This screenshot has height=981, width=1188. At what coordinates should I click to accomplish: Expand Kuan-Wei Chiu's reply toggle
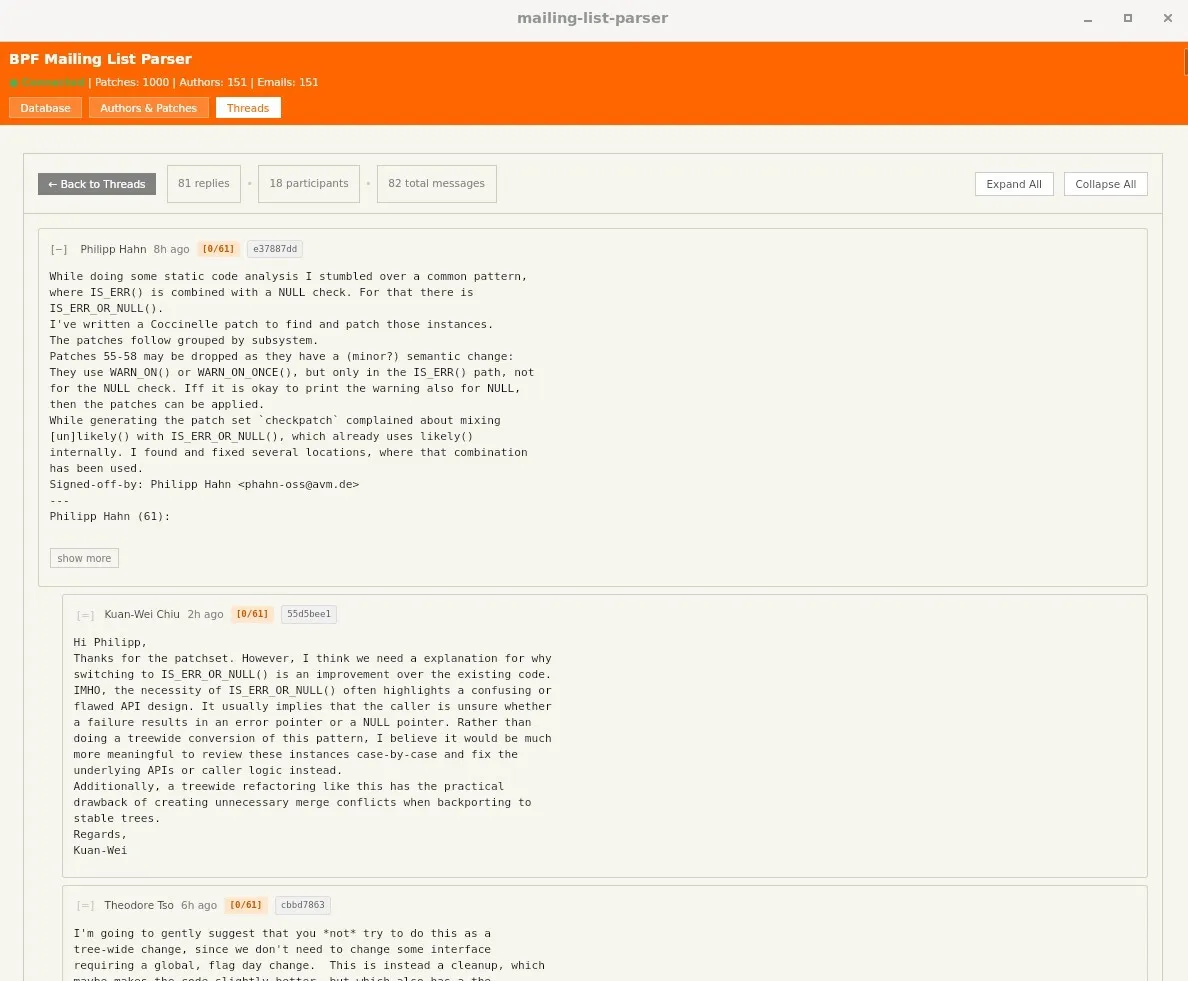[85, 615]
